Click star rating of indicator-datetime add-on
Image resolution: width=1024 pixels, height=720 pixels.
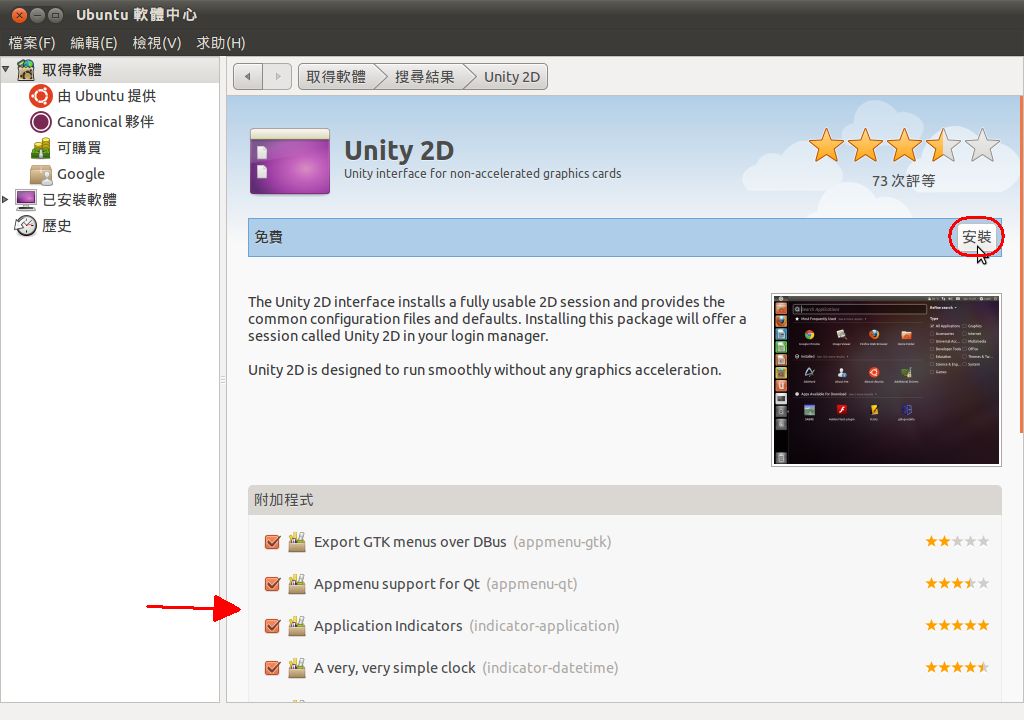click(957, 667)
